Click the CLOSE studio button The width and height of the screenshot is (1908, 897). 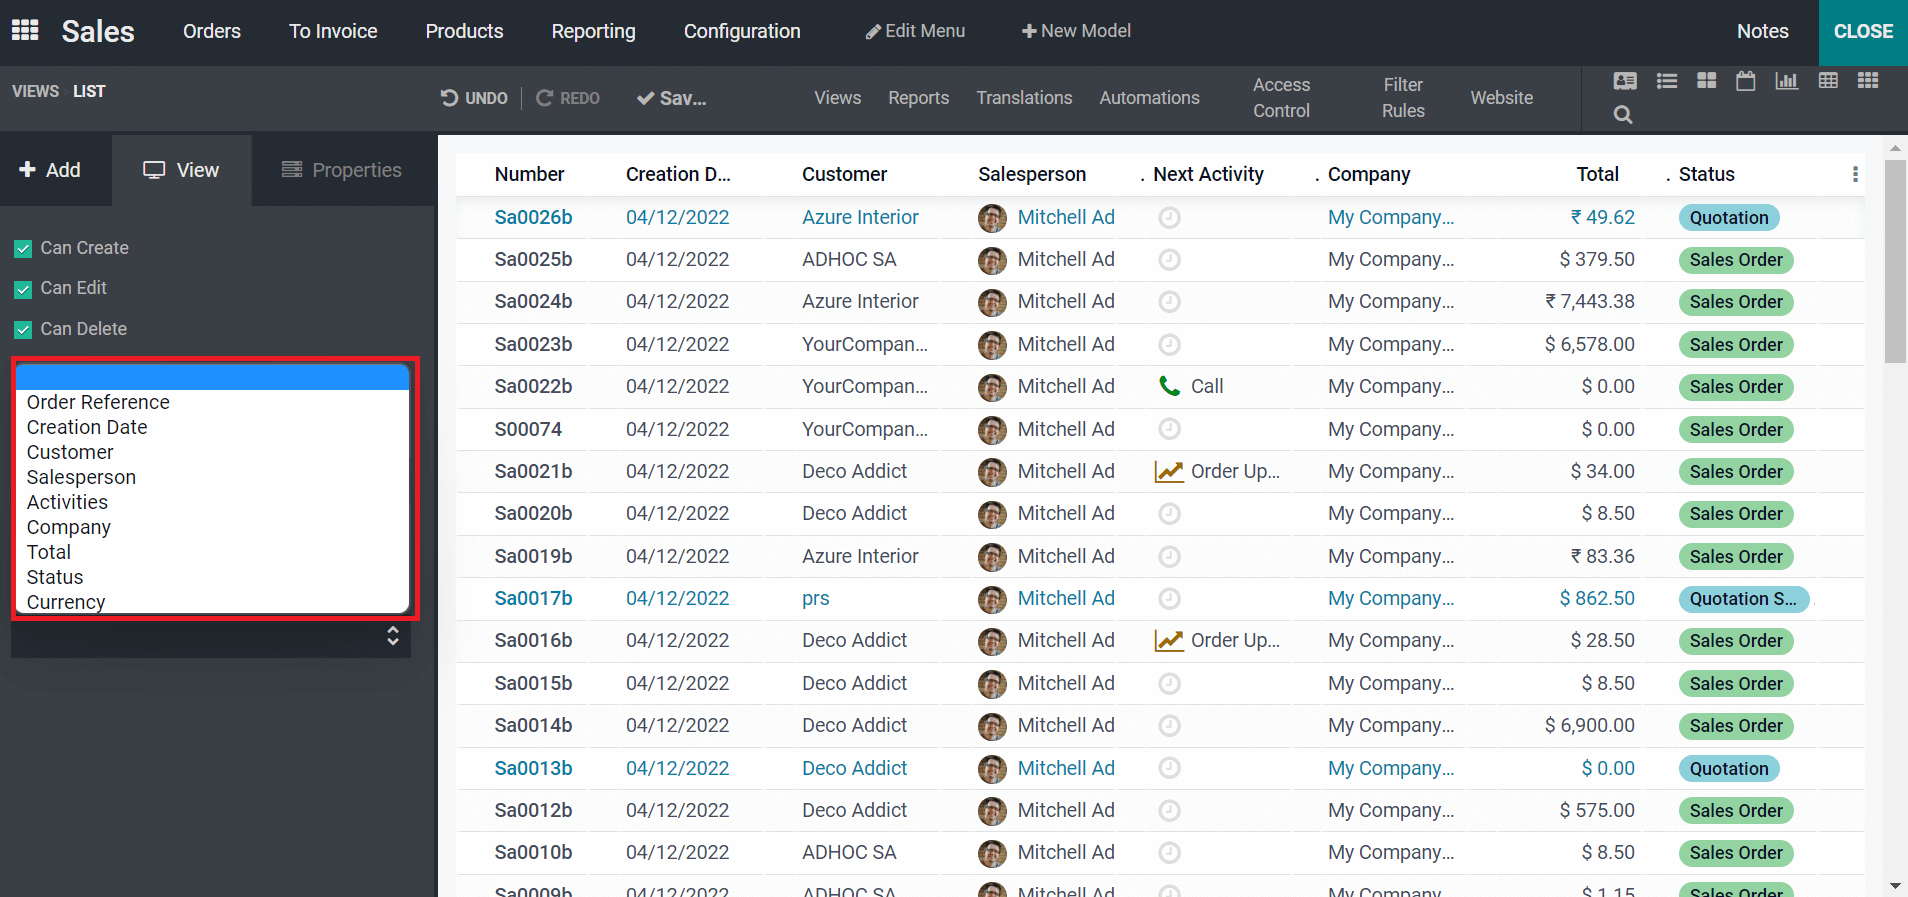click(x=1863, y=32)
